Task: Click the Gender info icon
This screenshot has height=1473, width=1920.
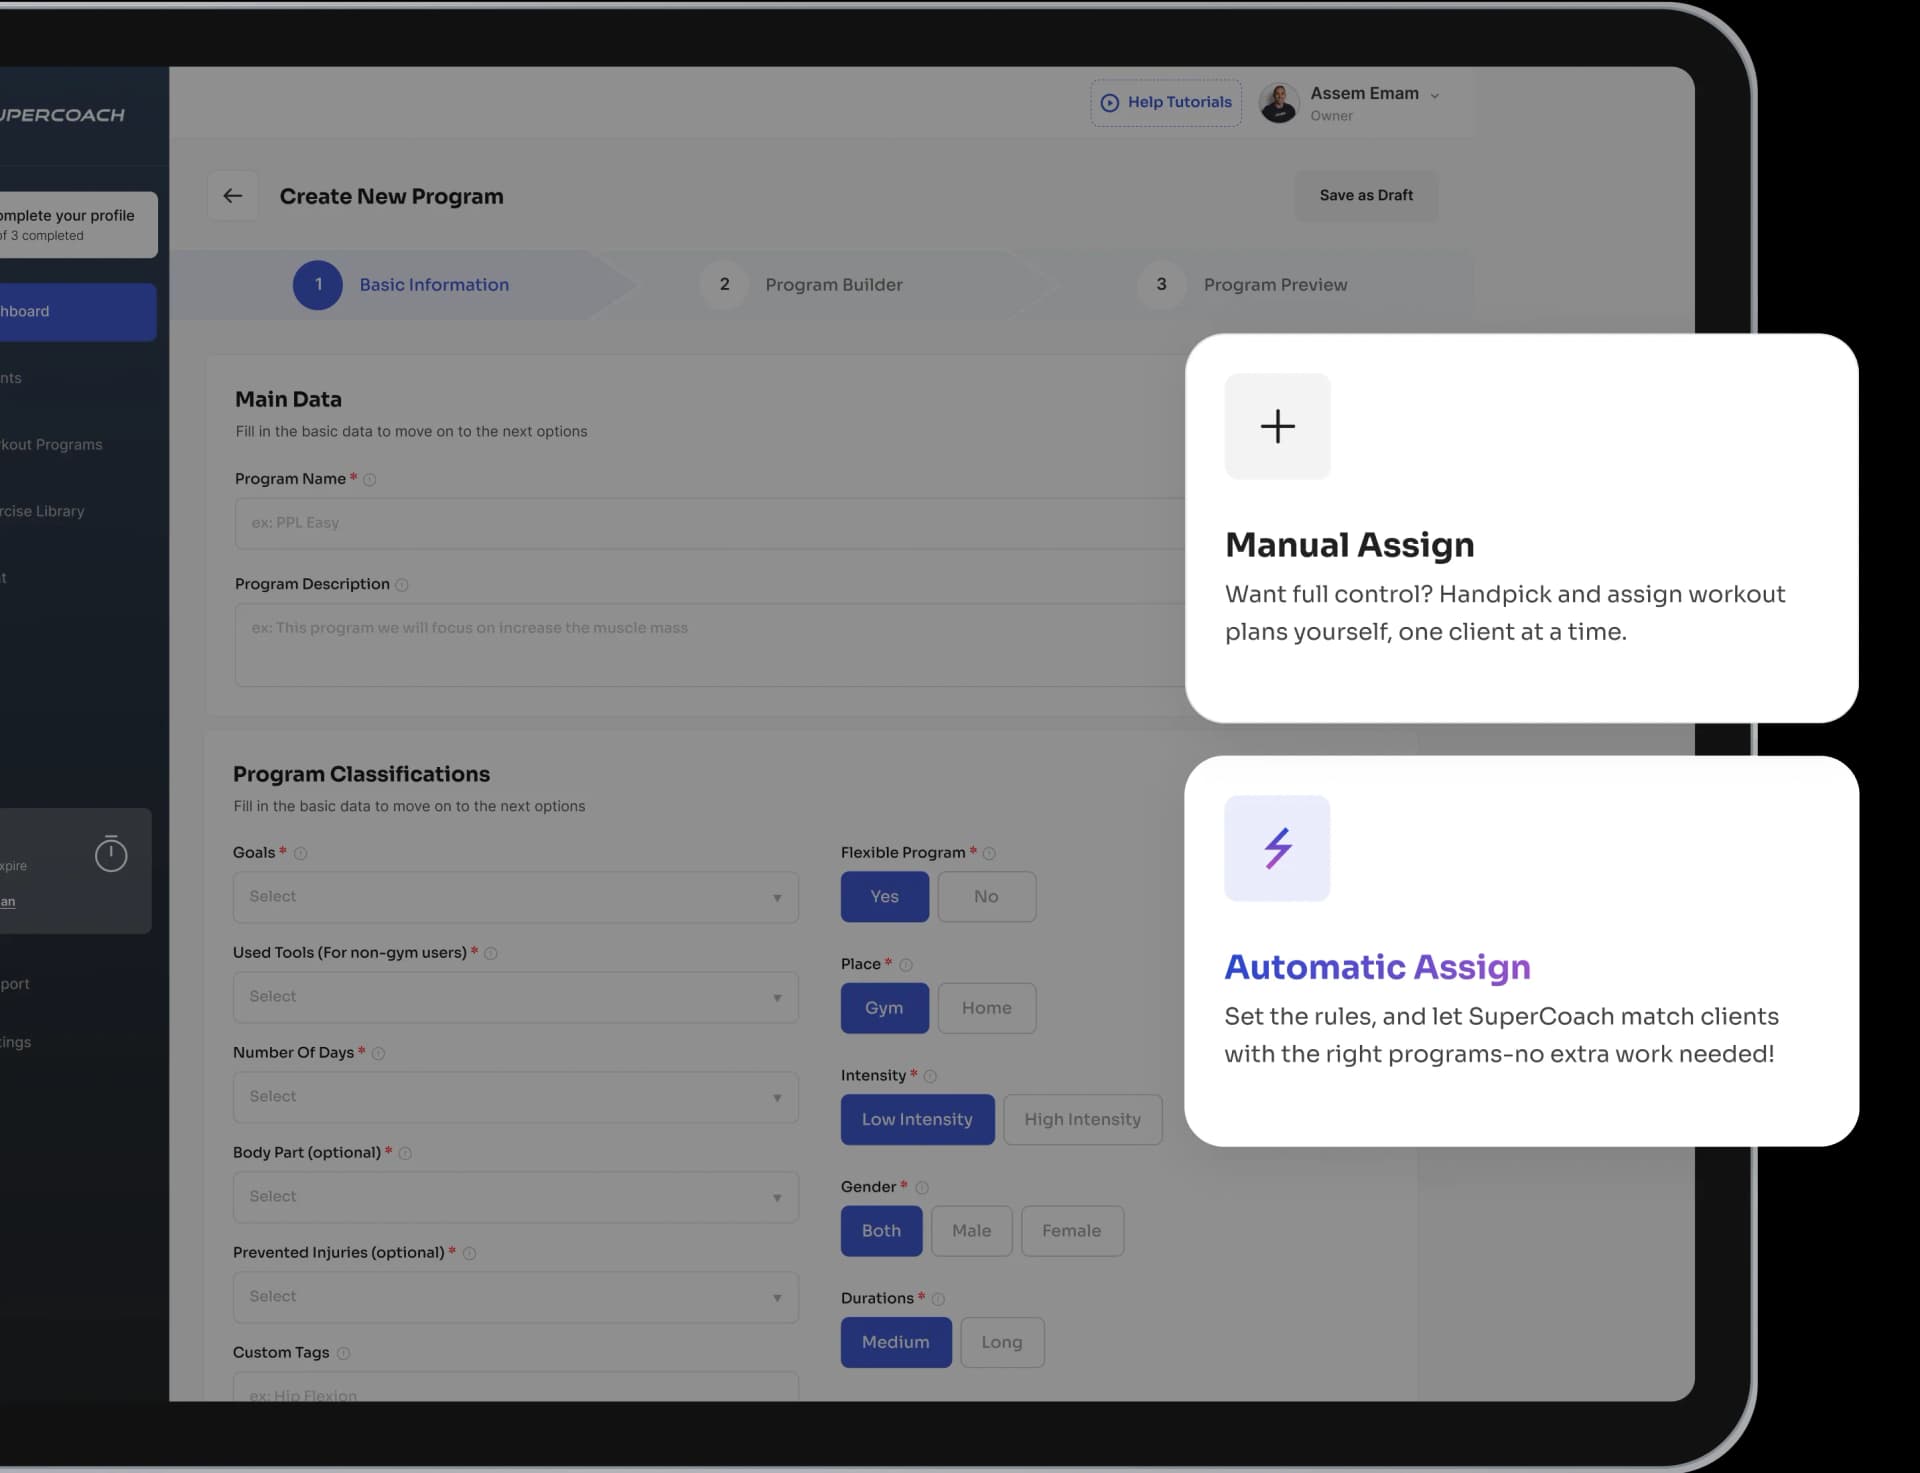Action: [922, 1188]
